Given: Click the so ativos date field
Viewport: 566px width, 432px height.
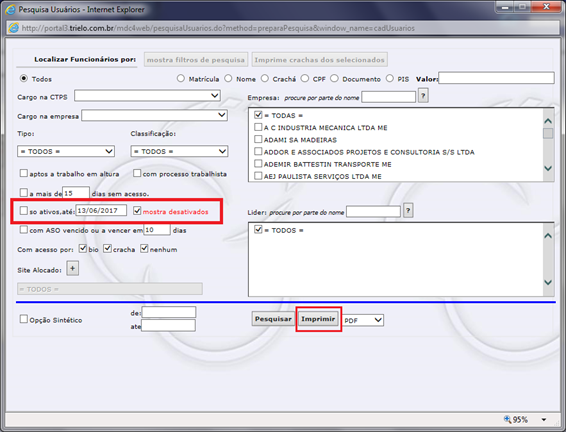Looking at the screenshot, I should 101,210.
